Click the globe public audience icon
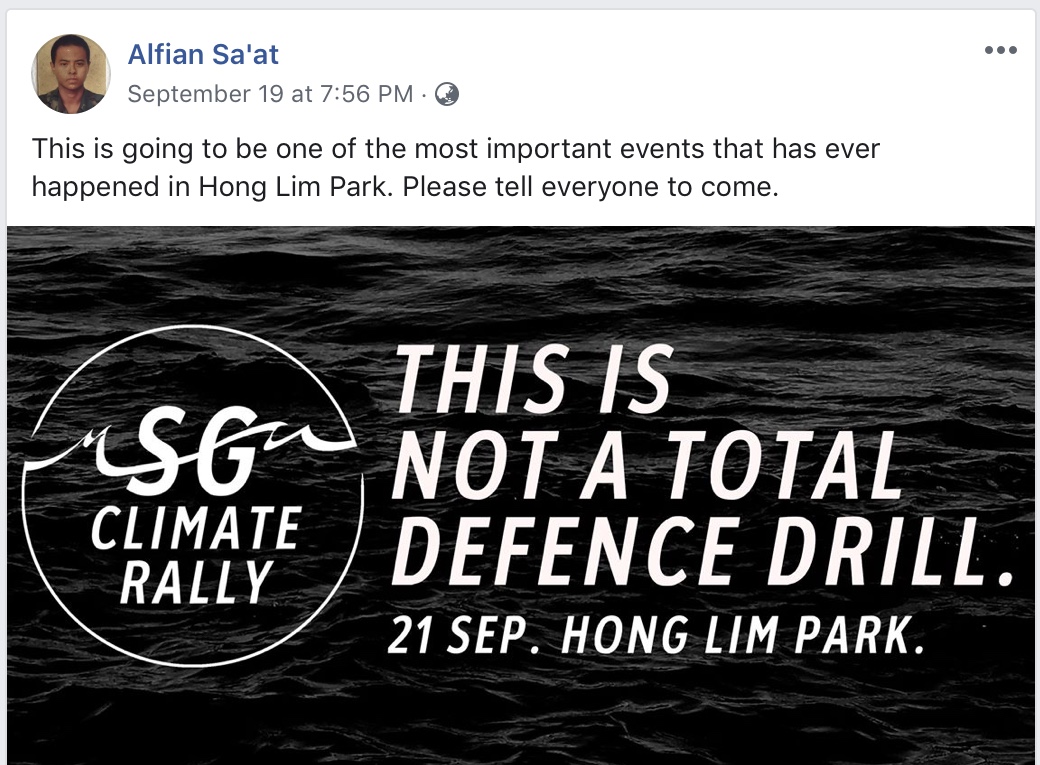This screenshot has height=765, width=1040. pyautogui.click(x=447, y=94)
